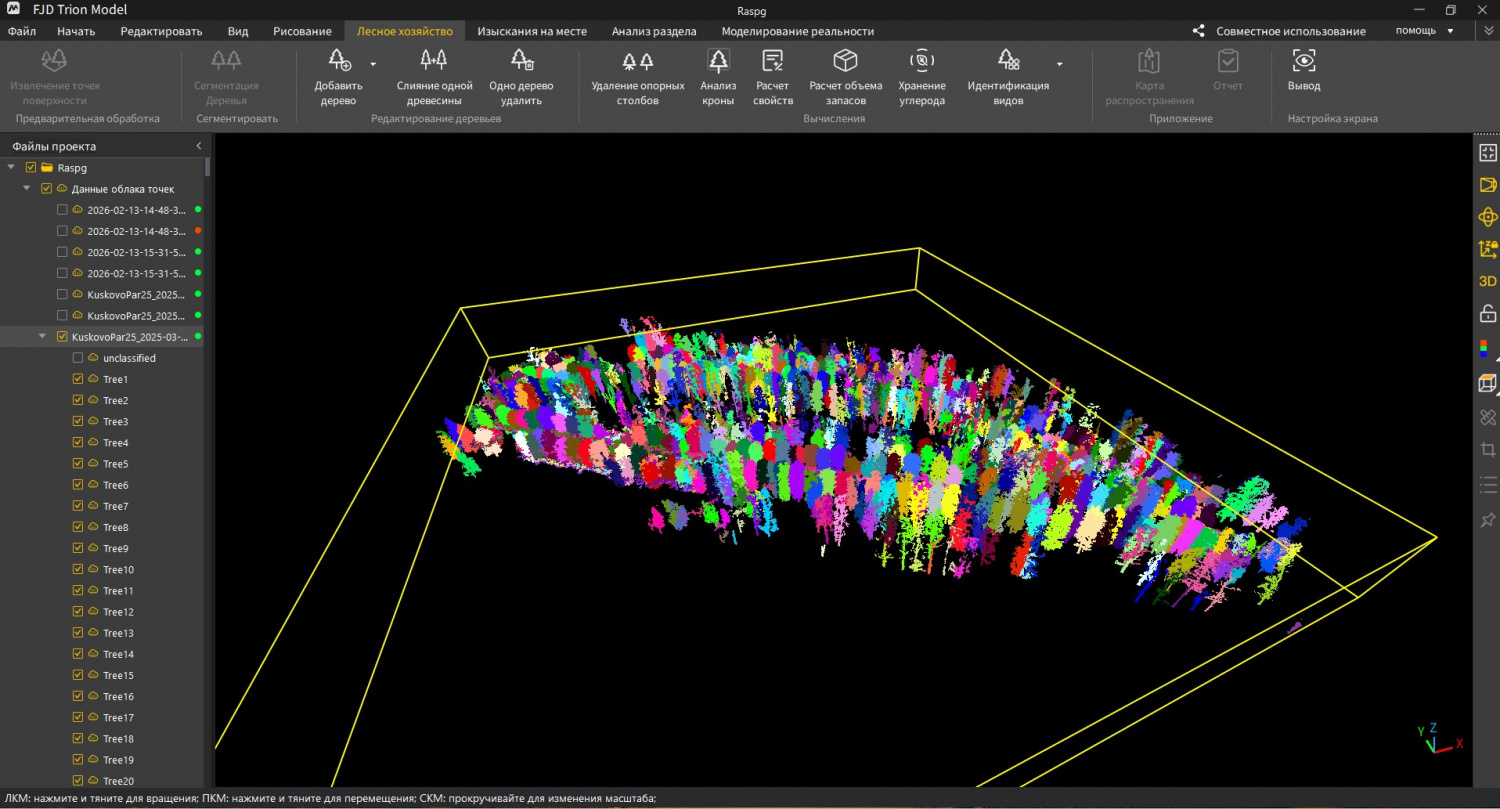1500x809 pixels.
Task: Click Совместное использование share button
Action: click(x=1279, y=31)
